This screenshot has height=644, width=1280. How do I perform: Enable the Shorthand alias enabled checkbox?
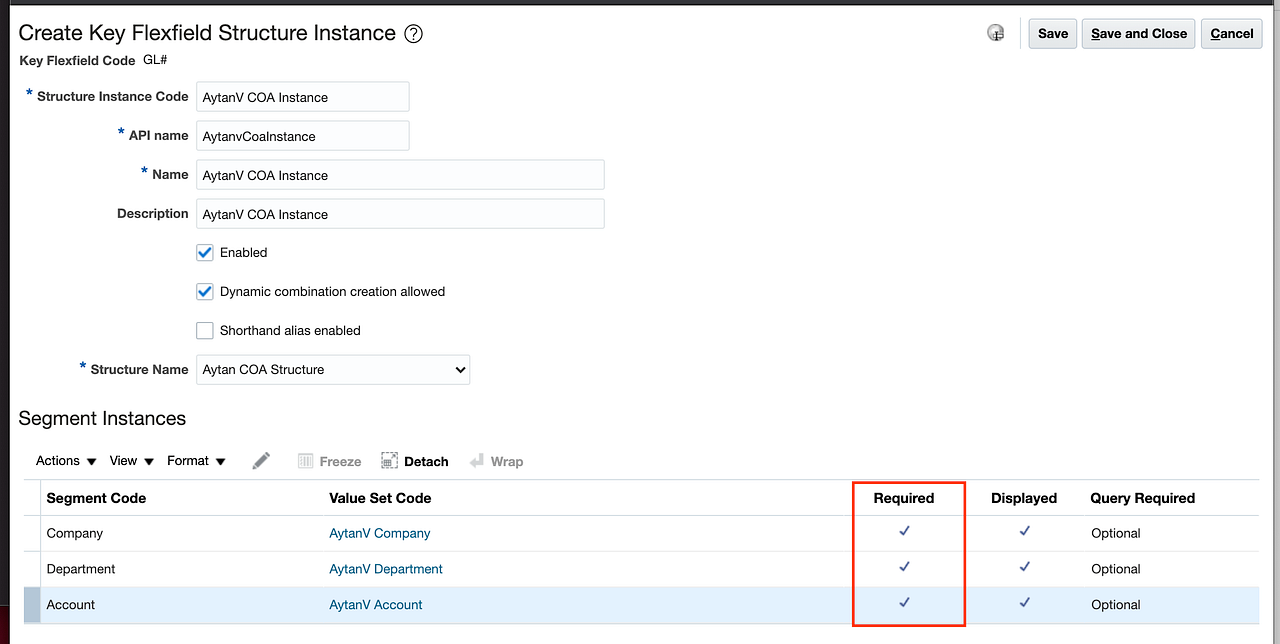point(204,330)
